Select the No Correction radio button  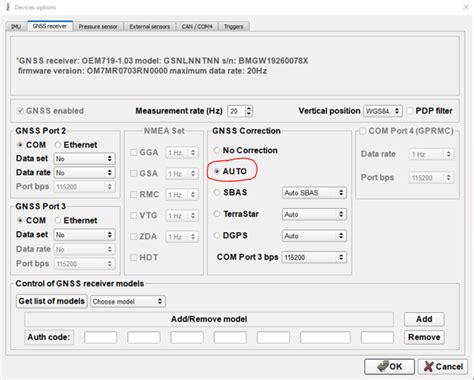pyautogui.click(x=217, y=150)
